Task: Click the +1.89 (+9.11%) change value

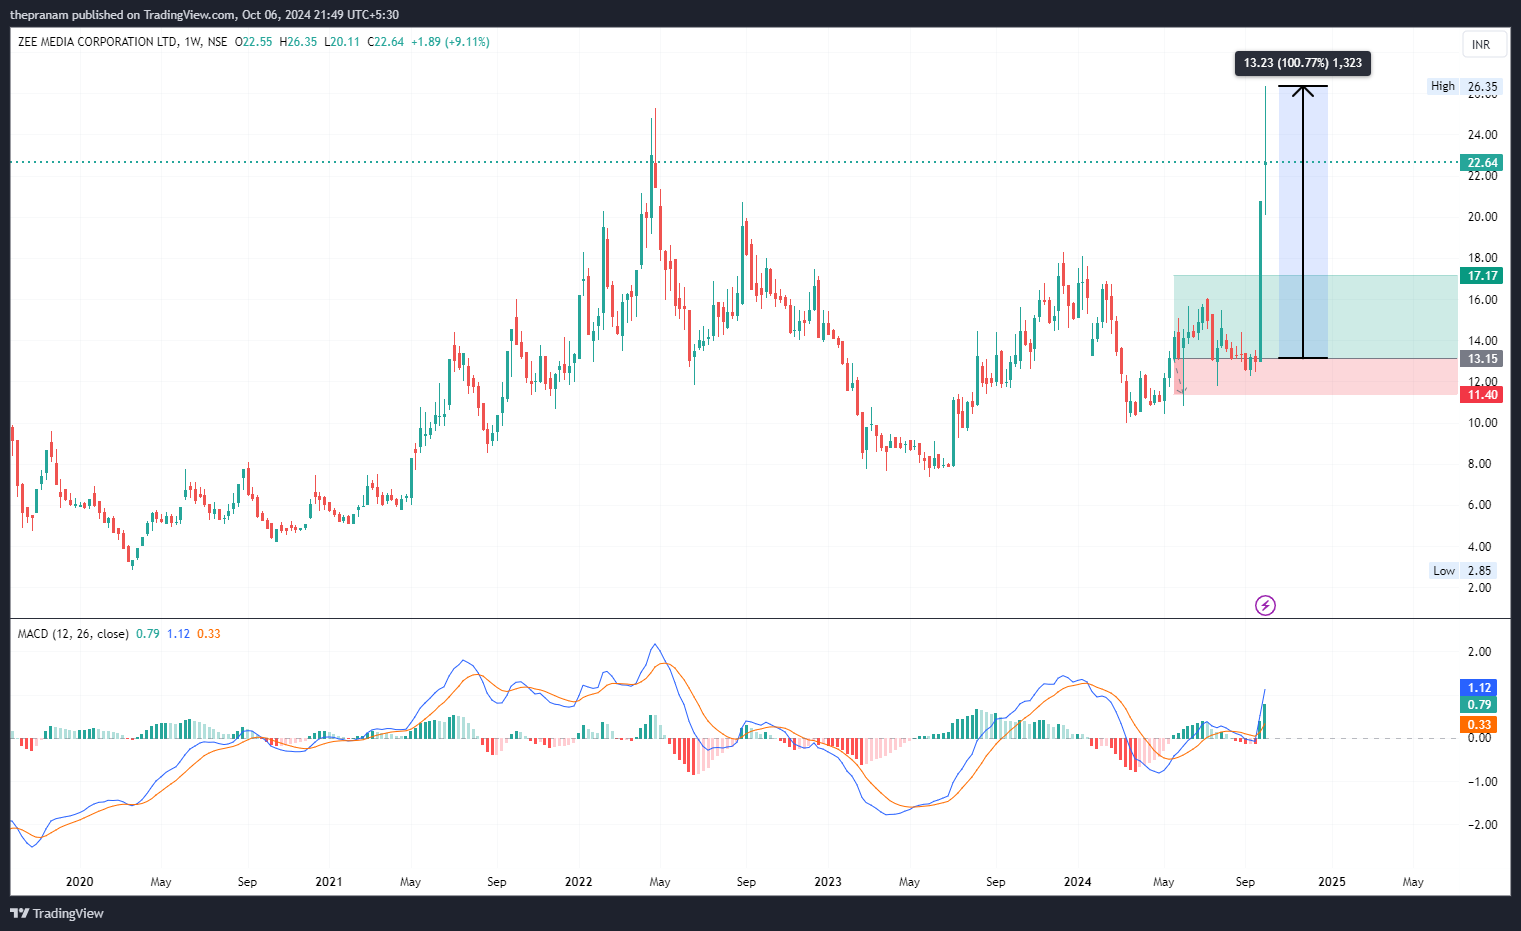Action: pos(450,42)
